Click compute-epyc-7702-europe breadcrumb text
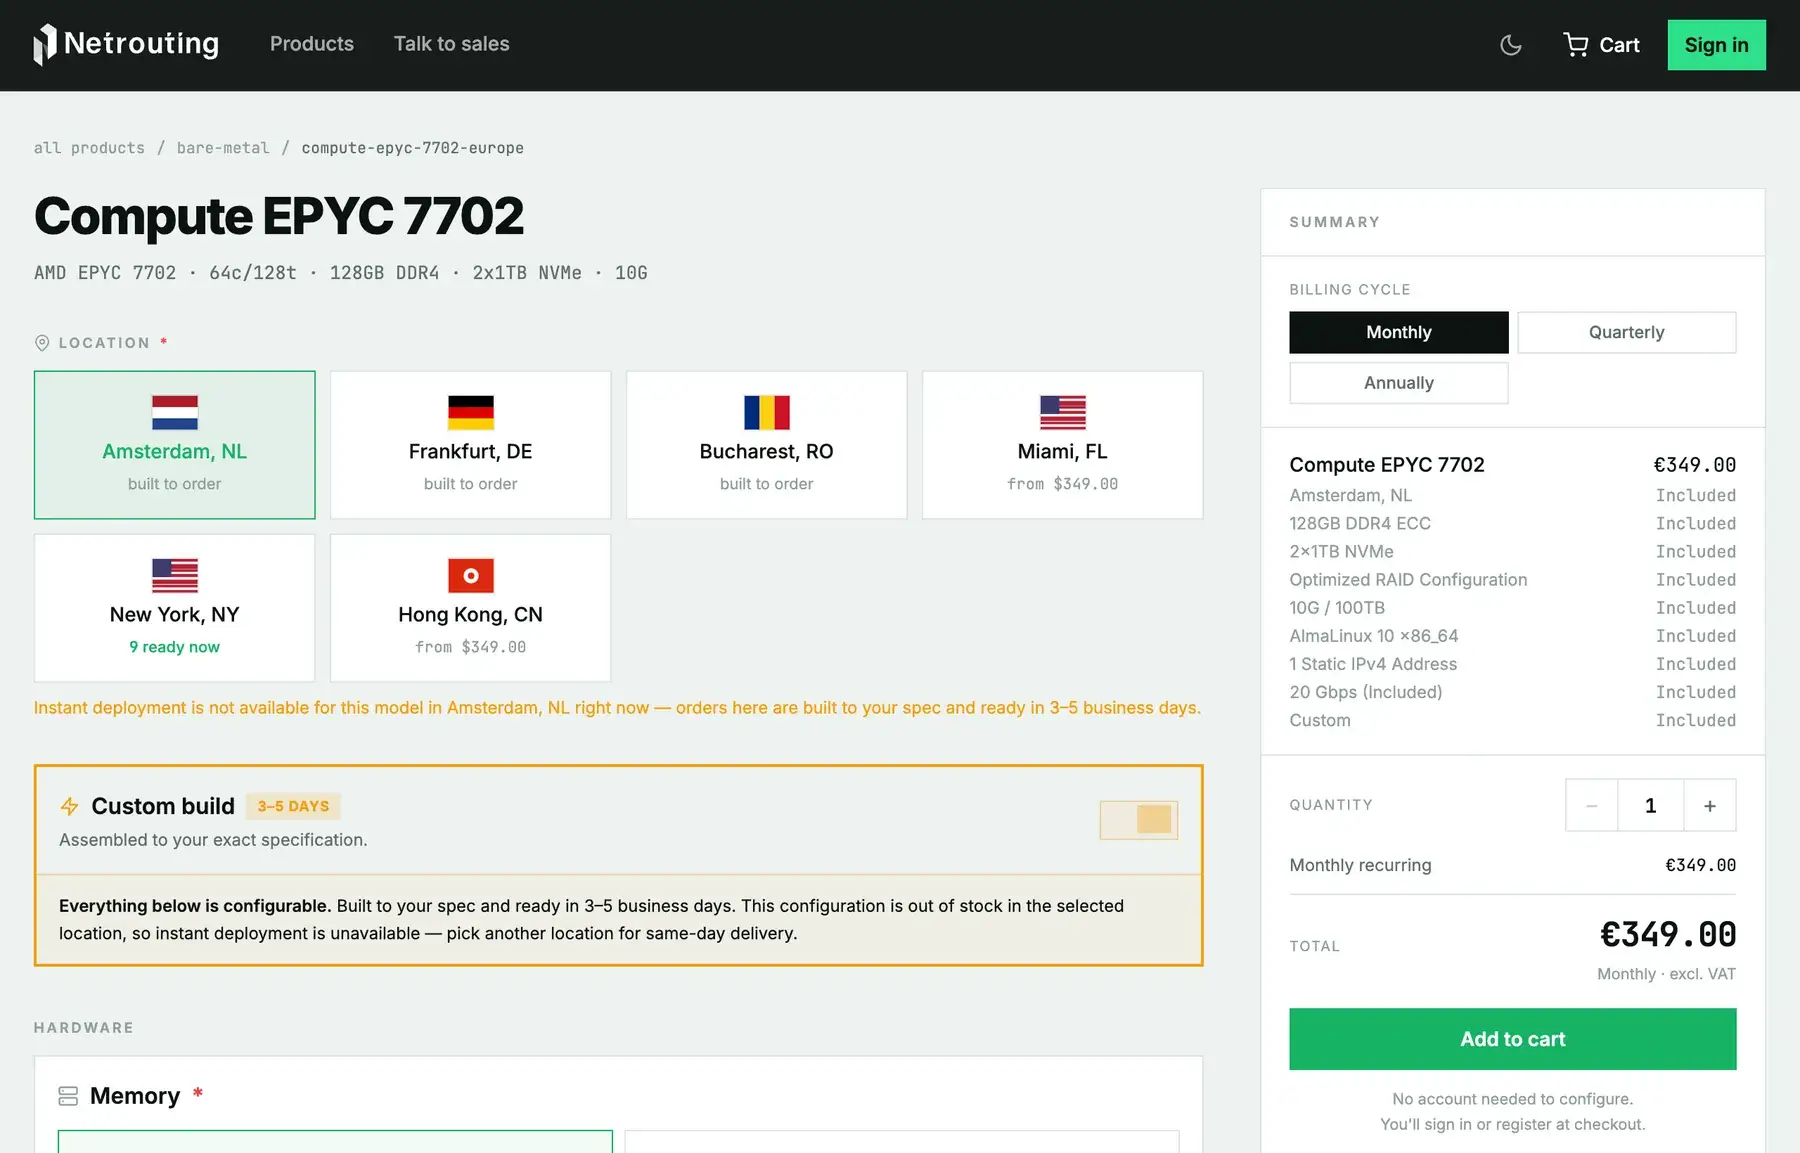 click(x=413, y=148)
